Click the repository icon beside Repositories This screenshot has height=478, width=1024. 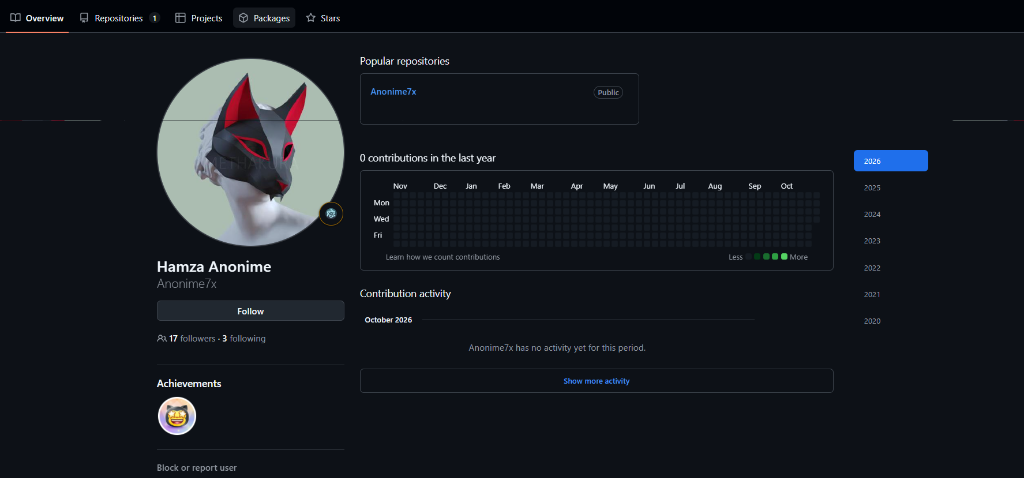click(84, 18)
